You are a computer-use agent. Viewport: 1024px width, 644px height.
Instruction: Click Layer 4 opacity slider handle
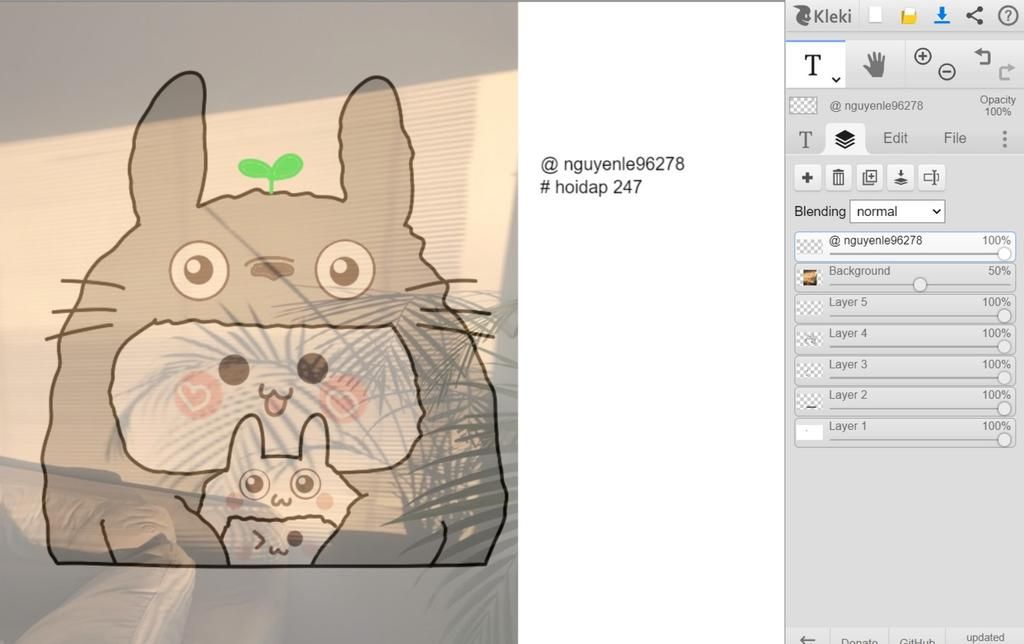[x=1004, y=347]
